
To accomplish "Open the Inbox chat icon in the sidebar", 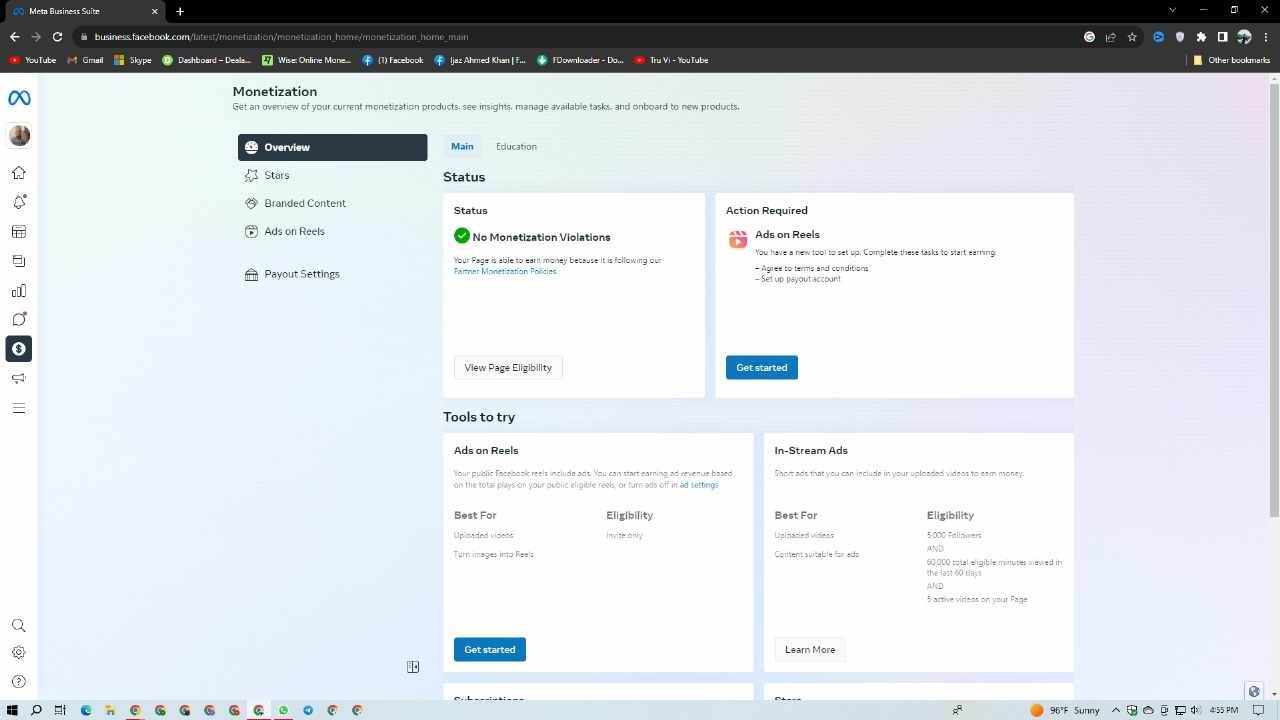I will (x=19, y=320).
